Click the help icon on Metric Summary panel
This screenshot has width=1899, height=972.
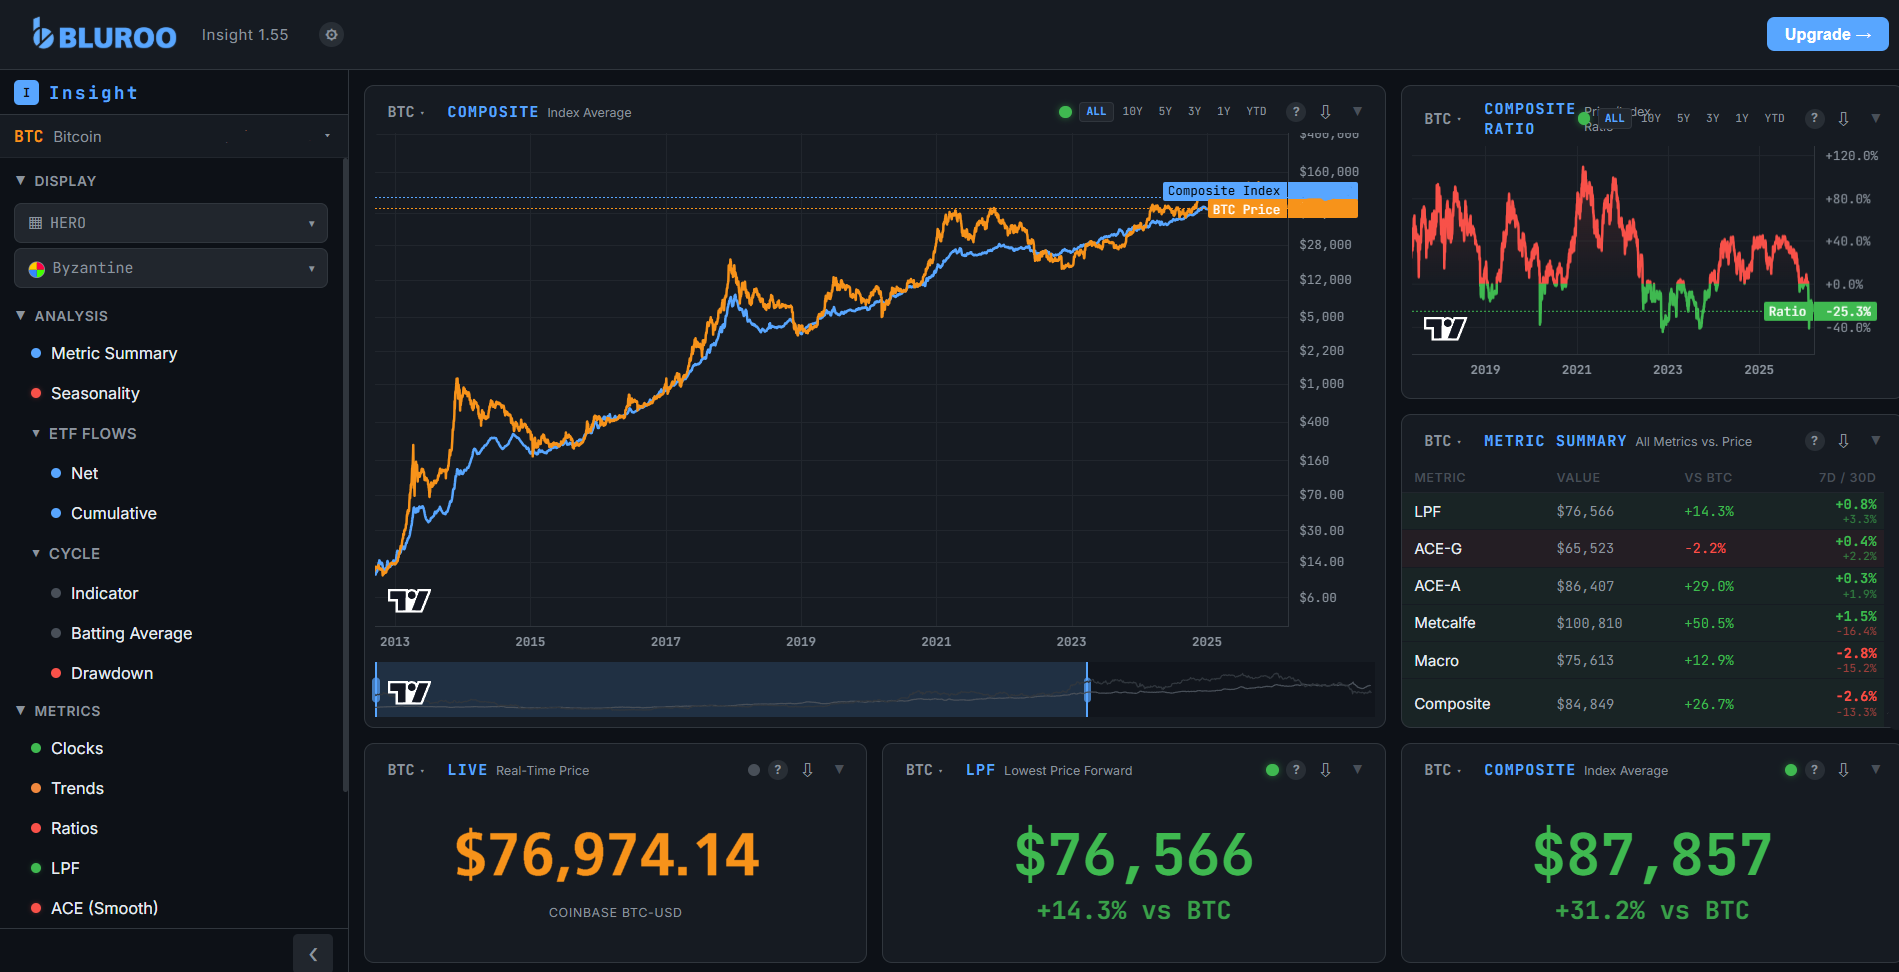(x=1815, y=440)
